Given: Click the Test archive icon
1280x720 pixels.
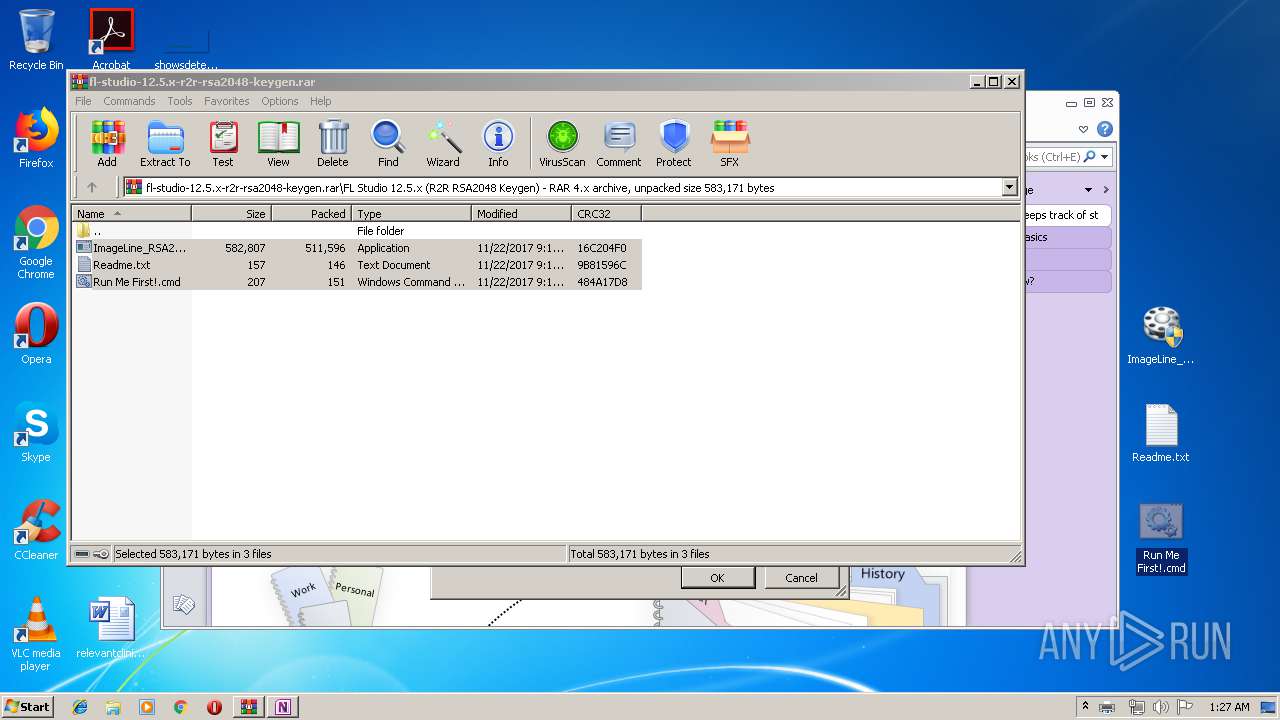Looking at the screenshot, I should (x=223, y=144).
